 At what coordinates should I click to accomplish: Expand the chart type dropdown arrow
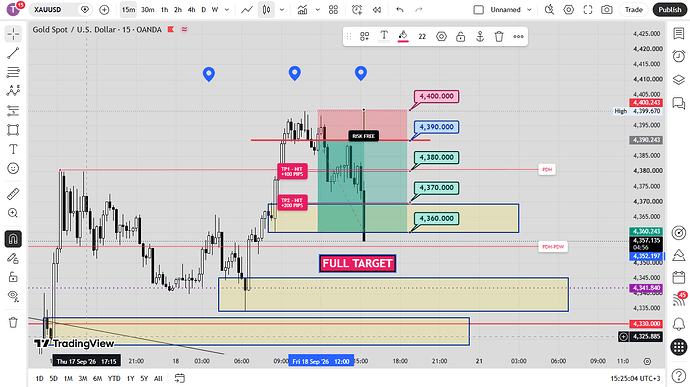(x=282, y=9)
